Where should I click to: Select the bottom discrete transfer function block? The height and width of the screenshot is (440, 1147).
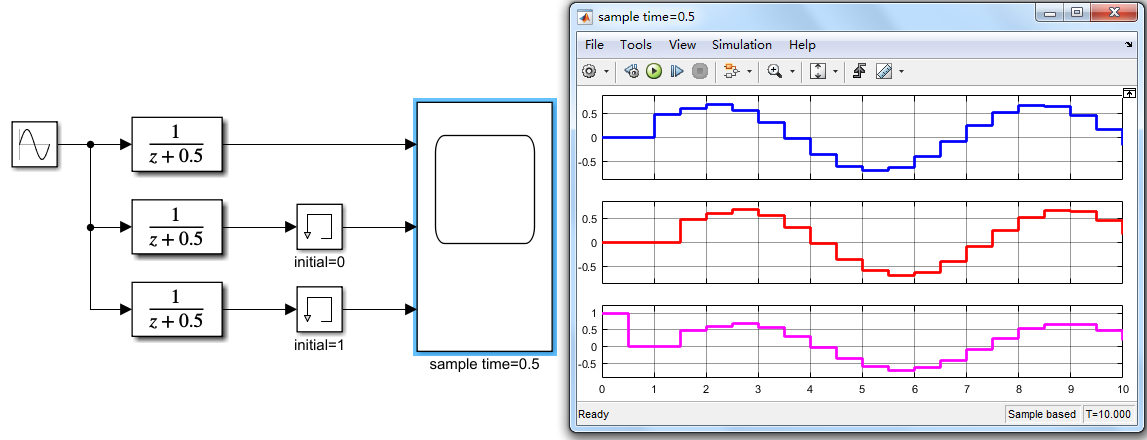tap(176, 310)
